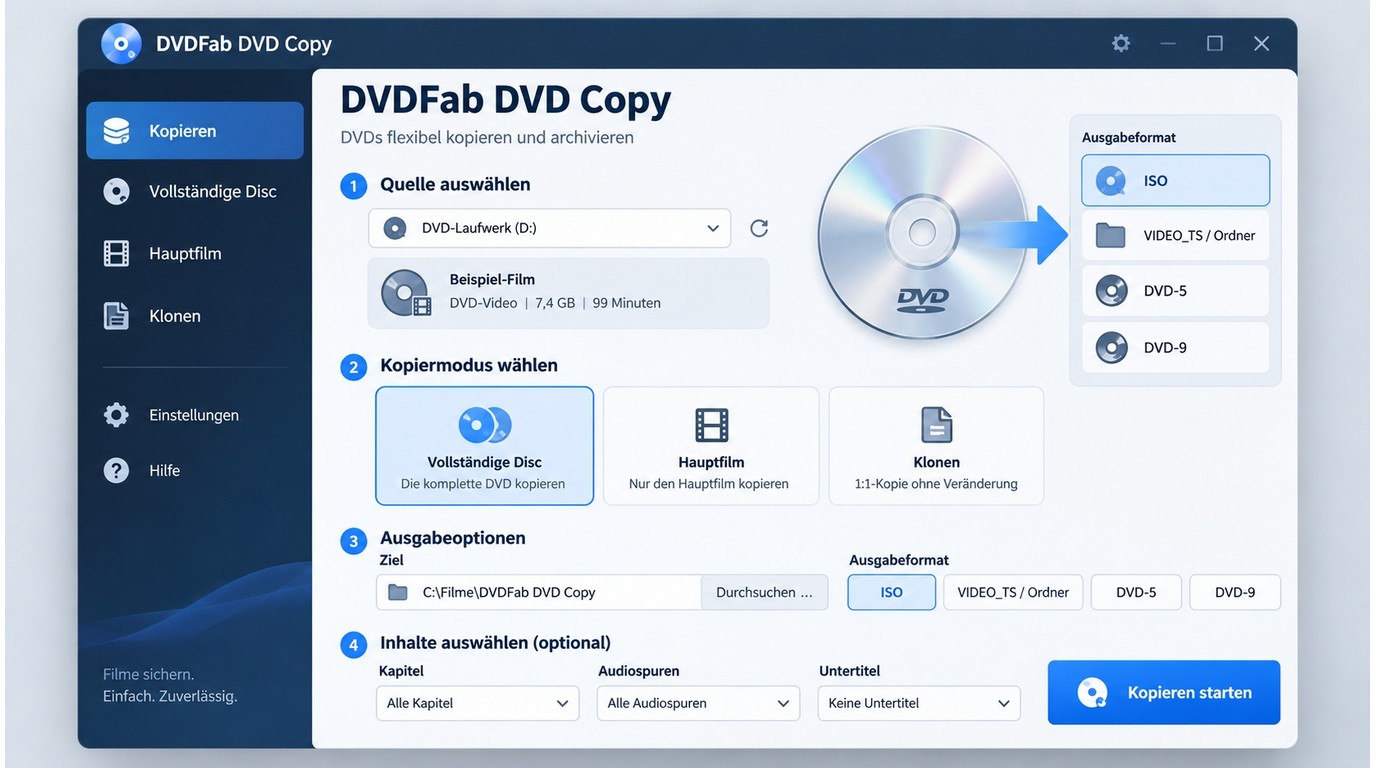Click the gear icon beside Einstellungen

coord(117,415)
